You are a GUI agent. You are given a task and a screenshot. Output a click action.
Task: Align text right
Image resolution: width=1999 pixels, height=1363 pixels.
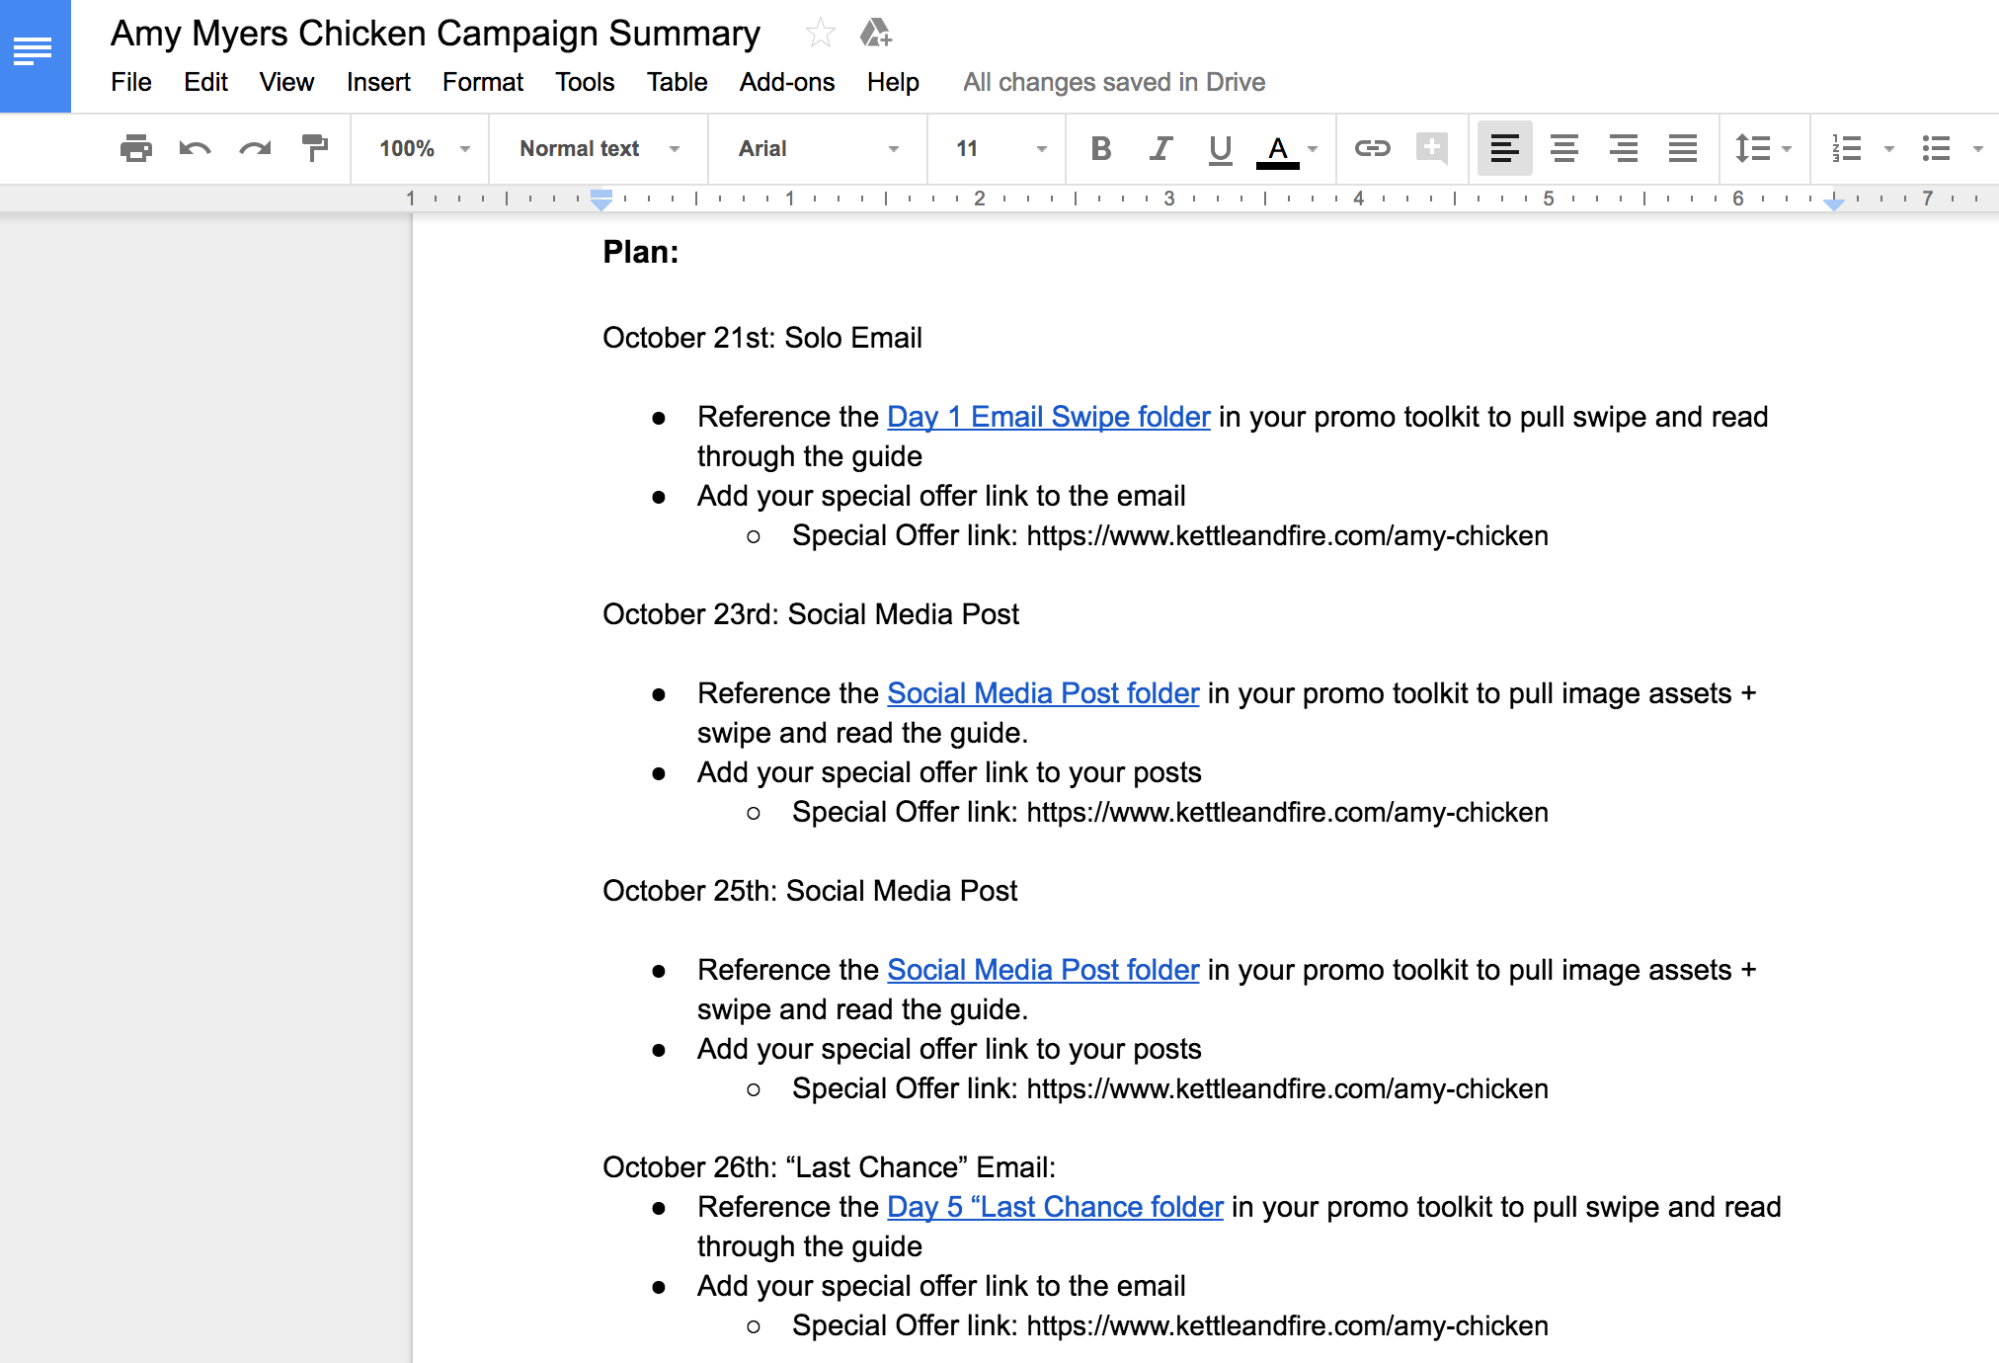[1623, 148]
